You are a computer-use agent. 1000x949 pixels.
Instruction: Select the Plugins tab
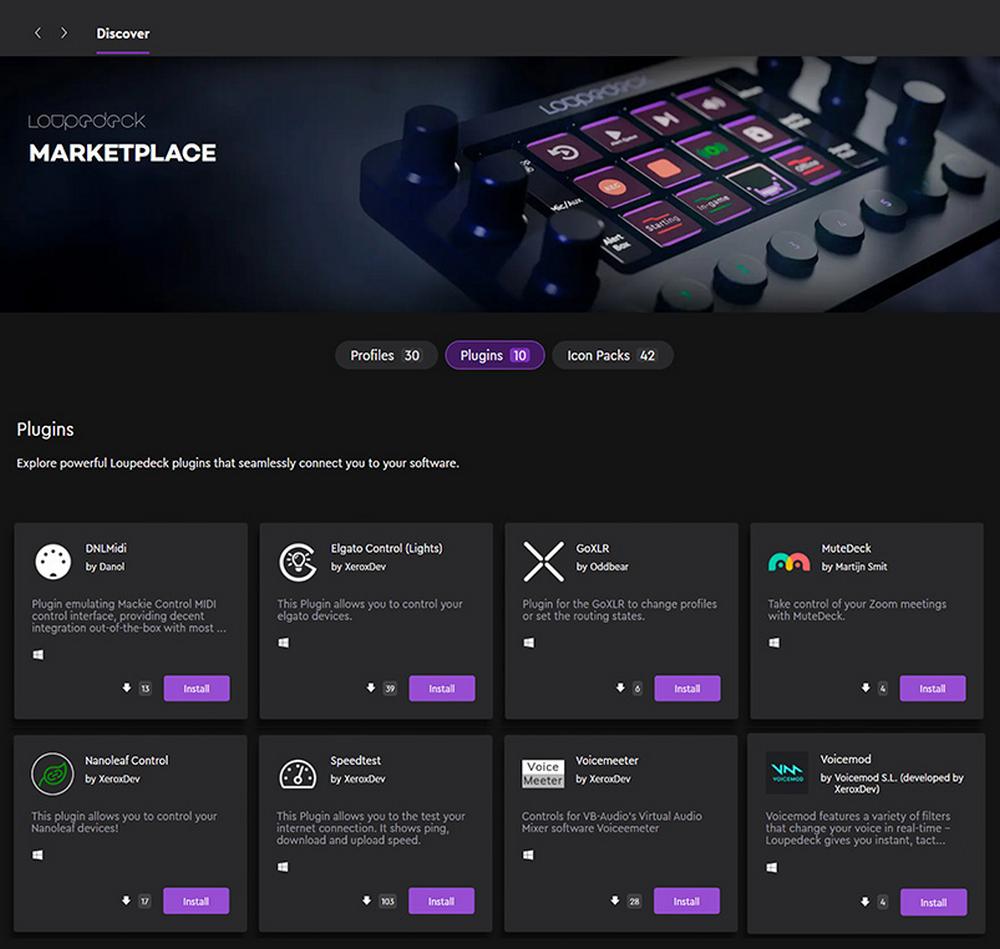[x=495, y=355]
